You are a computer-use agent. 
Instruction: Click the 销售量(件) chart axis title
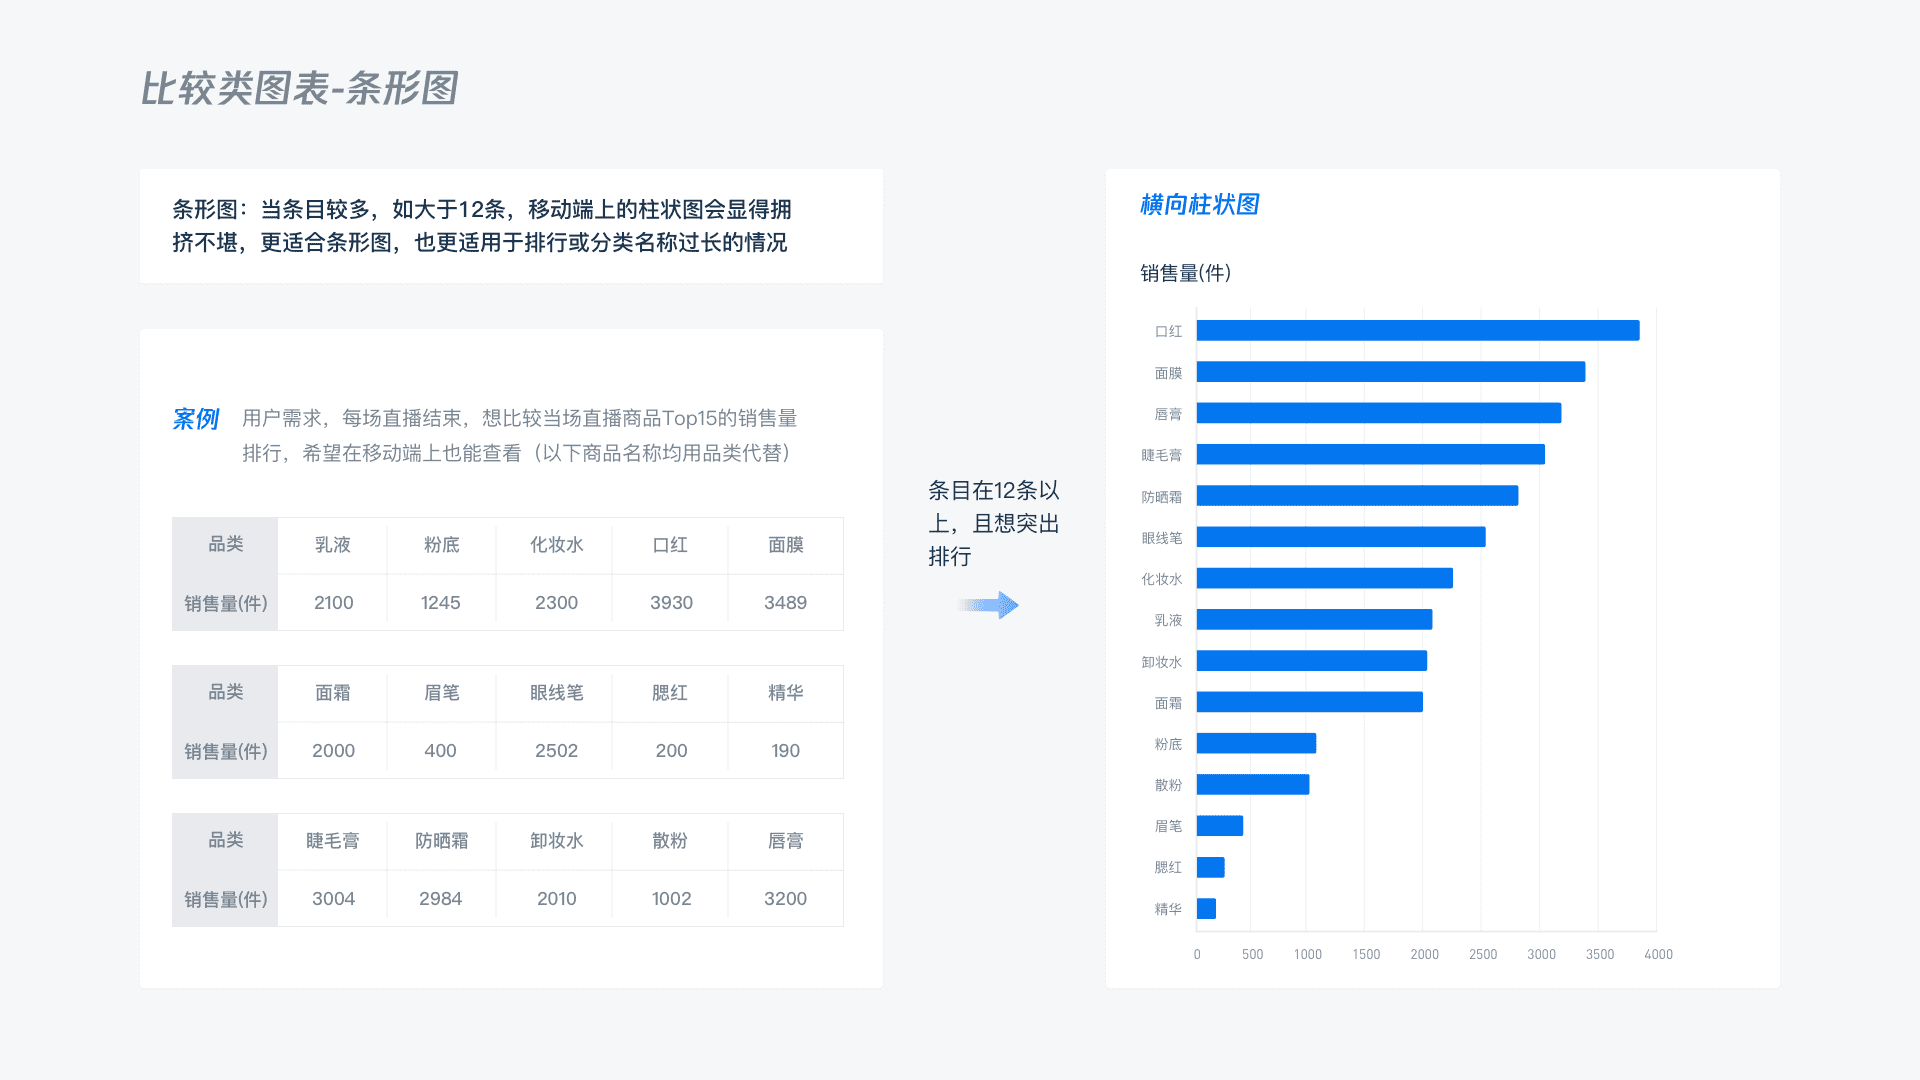(1186, 273)
